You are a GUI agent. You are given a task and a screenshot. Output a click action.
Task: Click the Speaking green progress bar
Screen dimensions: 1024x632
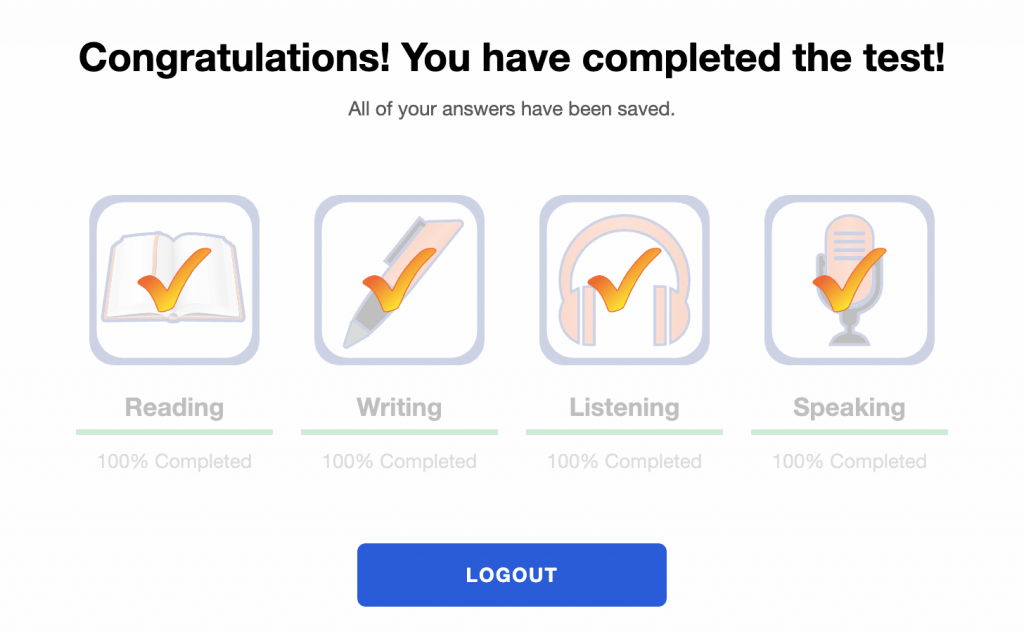[849, 432]
